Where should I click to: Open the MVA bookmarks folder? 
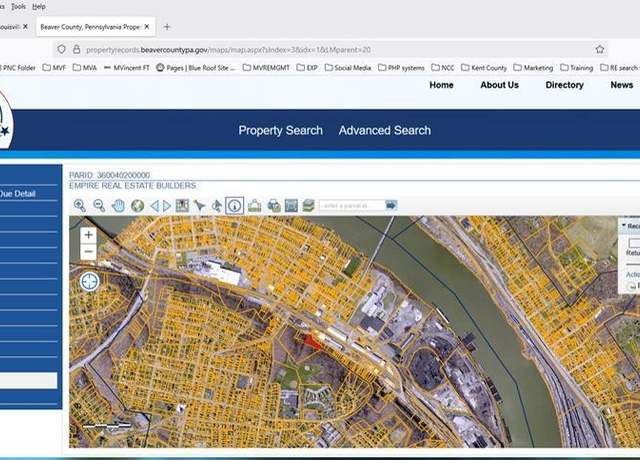[85, 68]
